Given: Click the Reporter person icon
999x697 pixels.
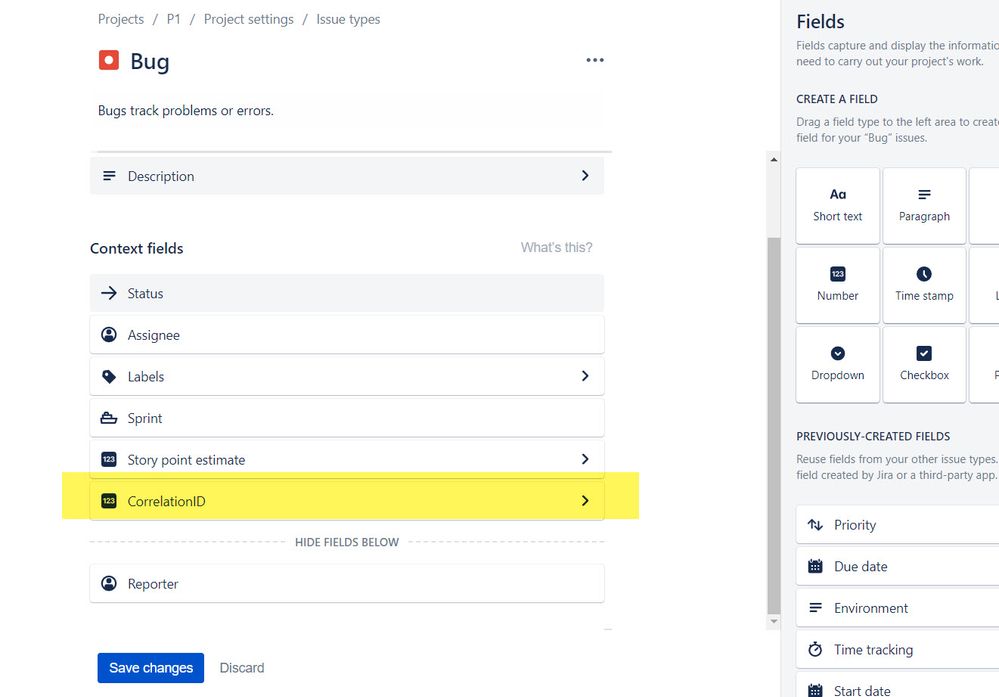Looking at the screenshot, I should pyautogui.click(x=109, y=584).
